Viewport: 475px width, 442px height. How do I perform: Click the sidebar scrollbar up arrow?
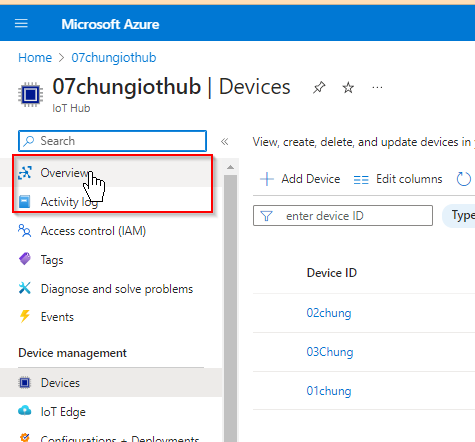[x=230, y=167]
